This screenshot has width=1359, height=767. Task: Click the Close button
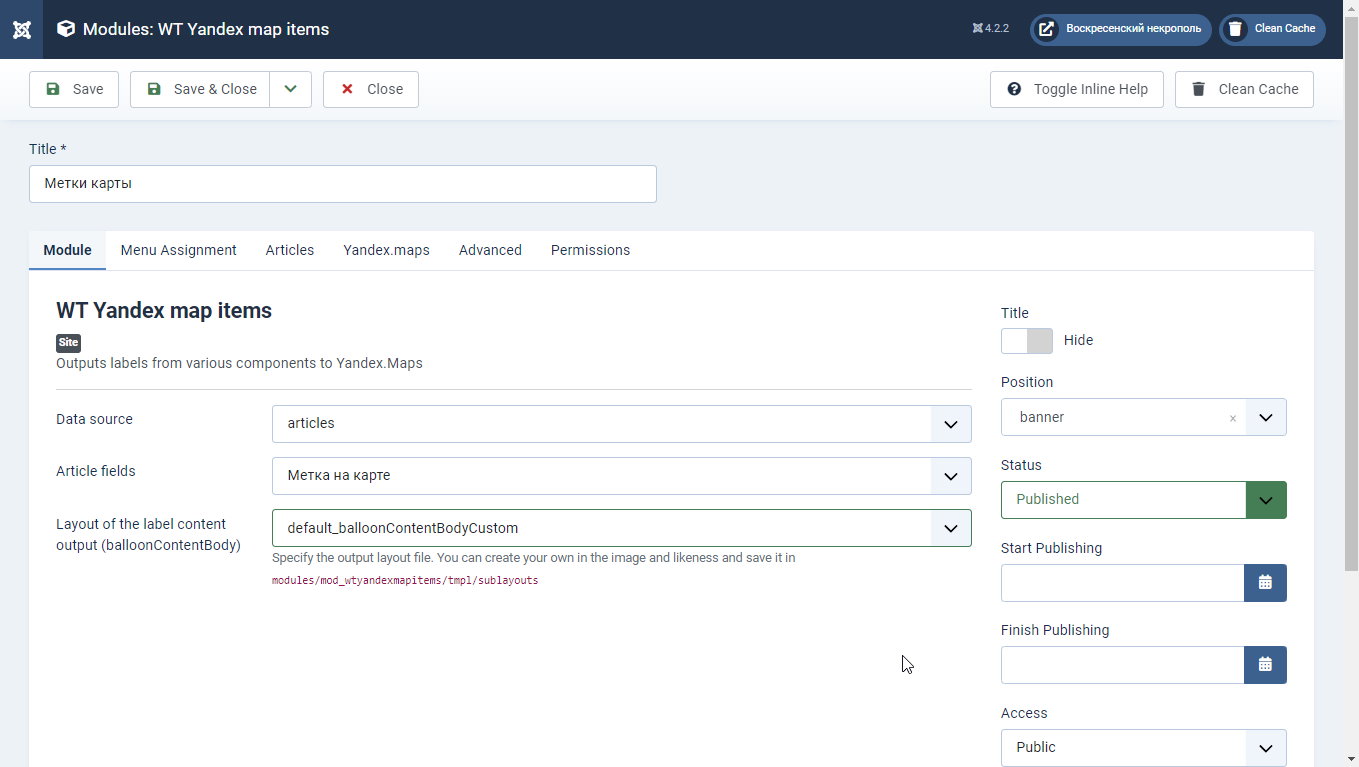pyautogui.click(x=371, y=89)
